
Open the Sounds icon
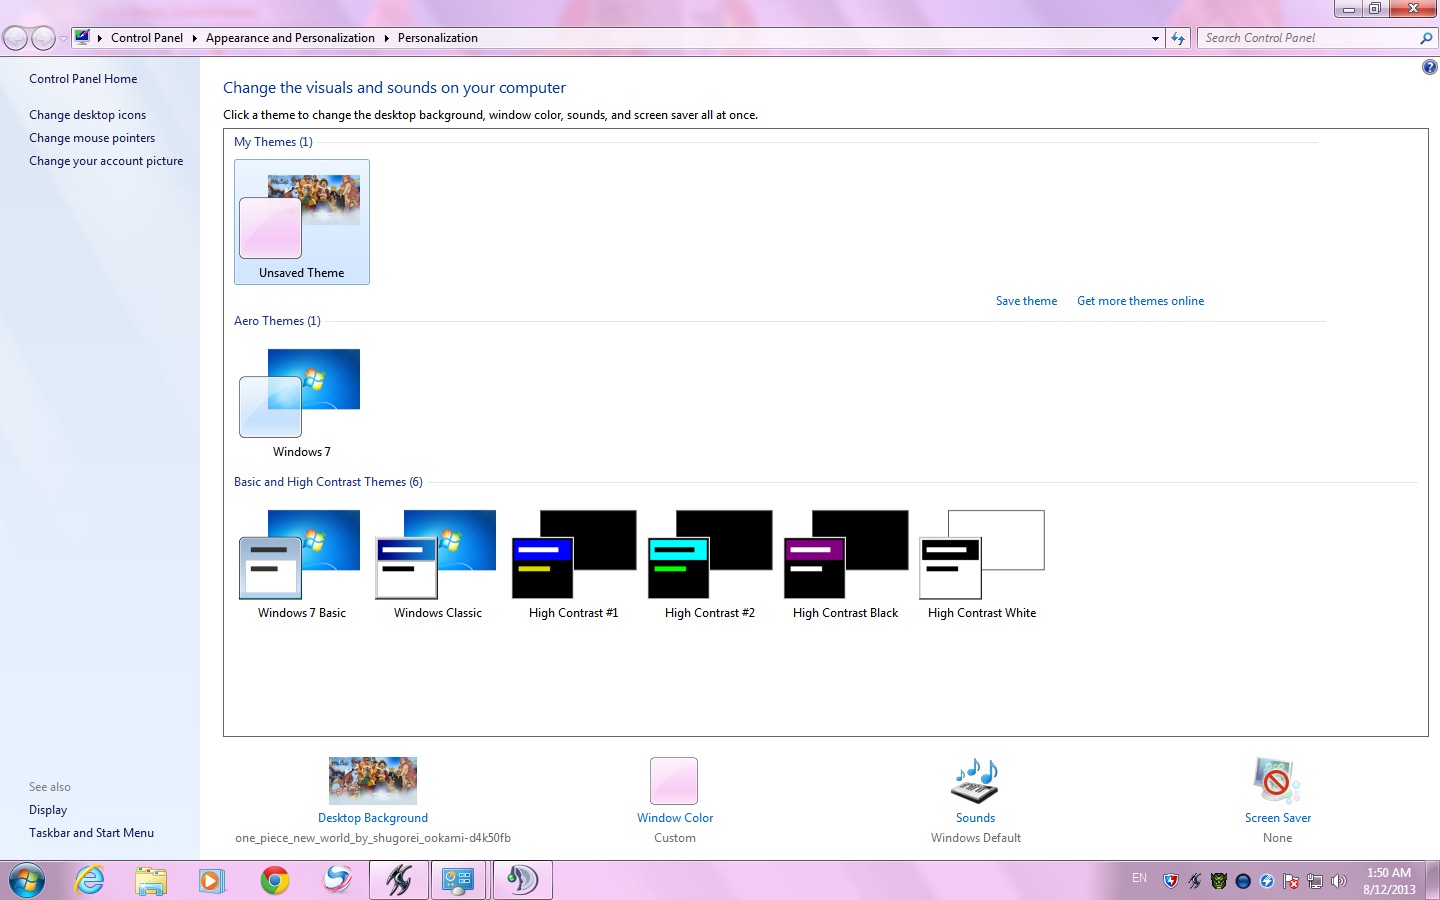(x=975, y=780)
